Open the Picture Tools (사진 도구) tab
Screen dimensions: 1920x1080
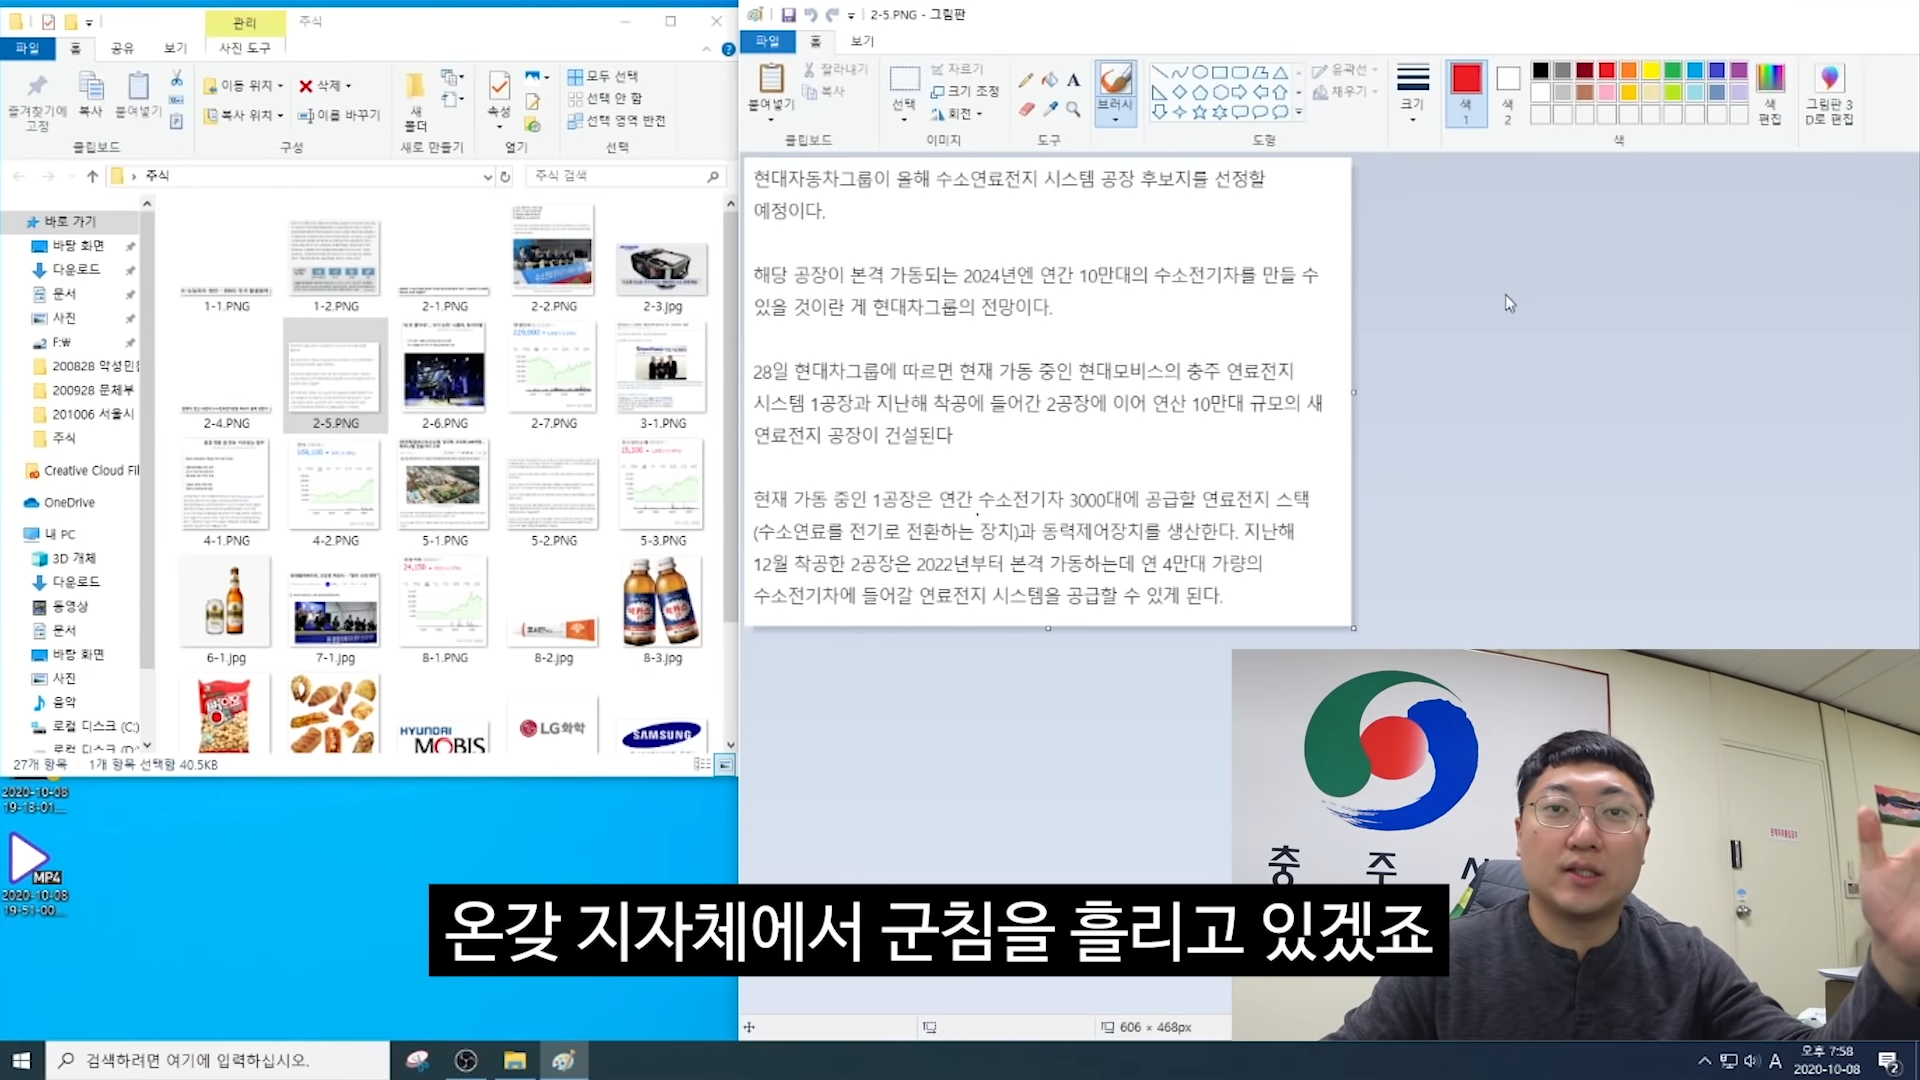[245, 48]
